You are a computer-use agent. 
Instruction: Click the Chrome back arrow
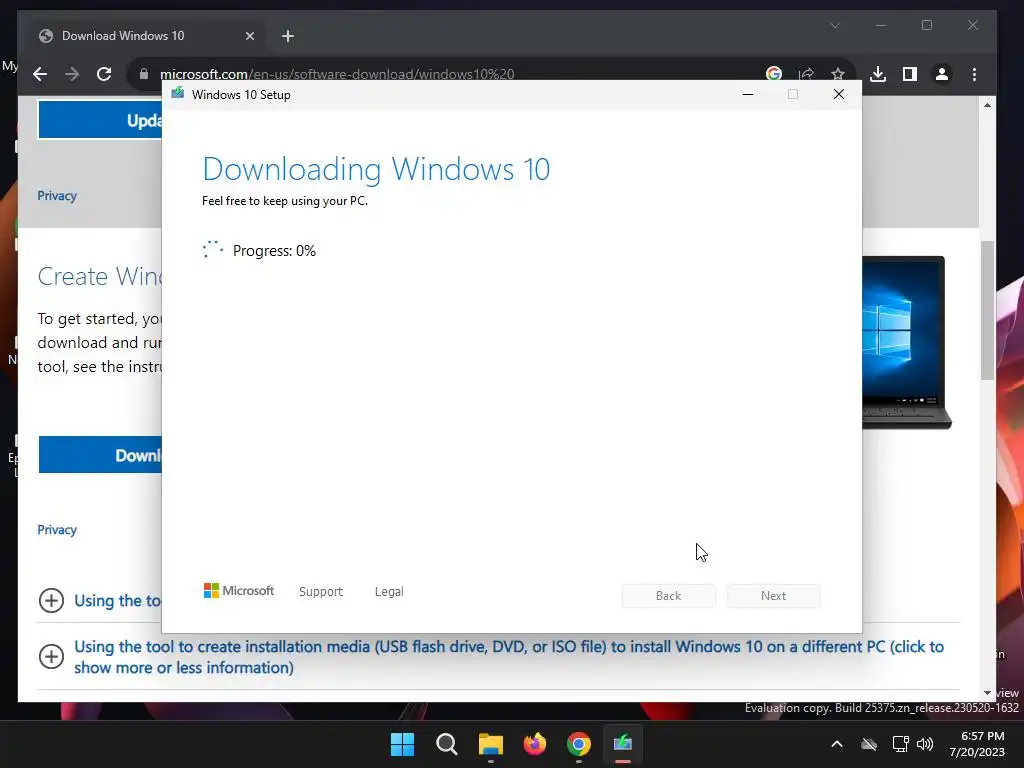pos(40,74)
